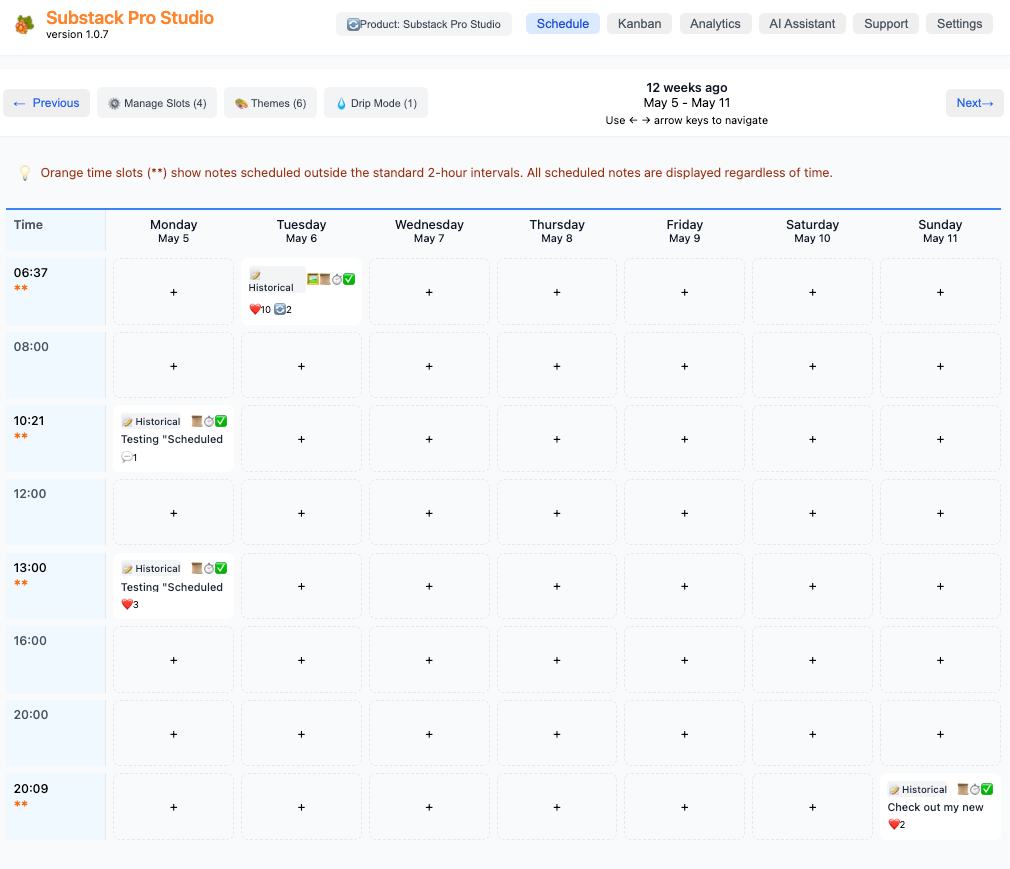Click the palette icon in Themes
This screenshot has height=869, width=1010.
pos(242,103)
